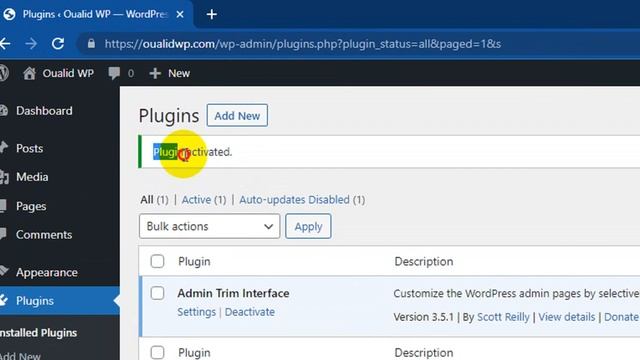Image resolution: width=640 pixels, height=360 pixels.
Task: Filter plugins by All
Action: click(x=147, y=200)
